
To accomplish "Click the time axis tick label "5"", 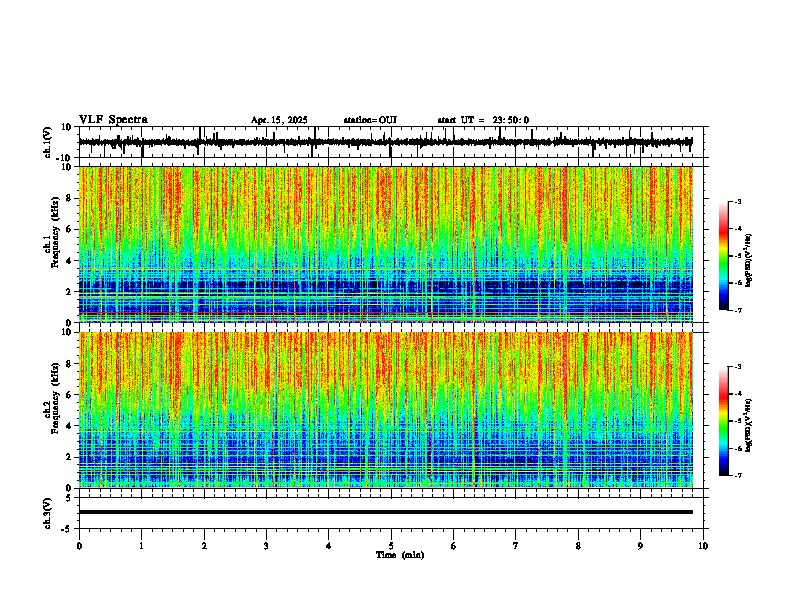I will (391, 546).
